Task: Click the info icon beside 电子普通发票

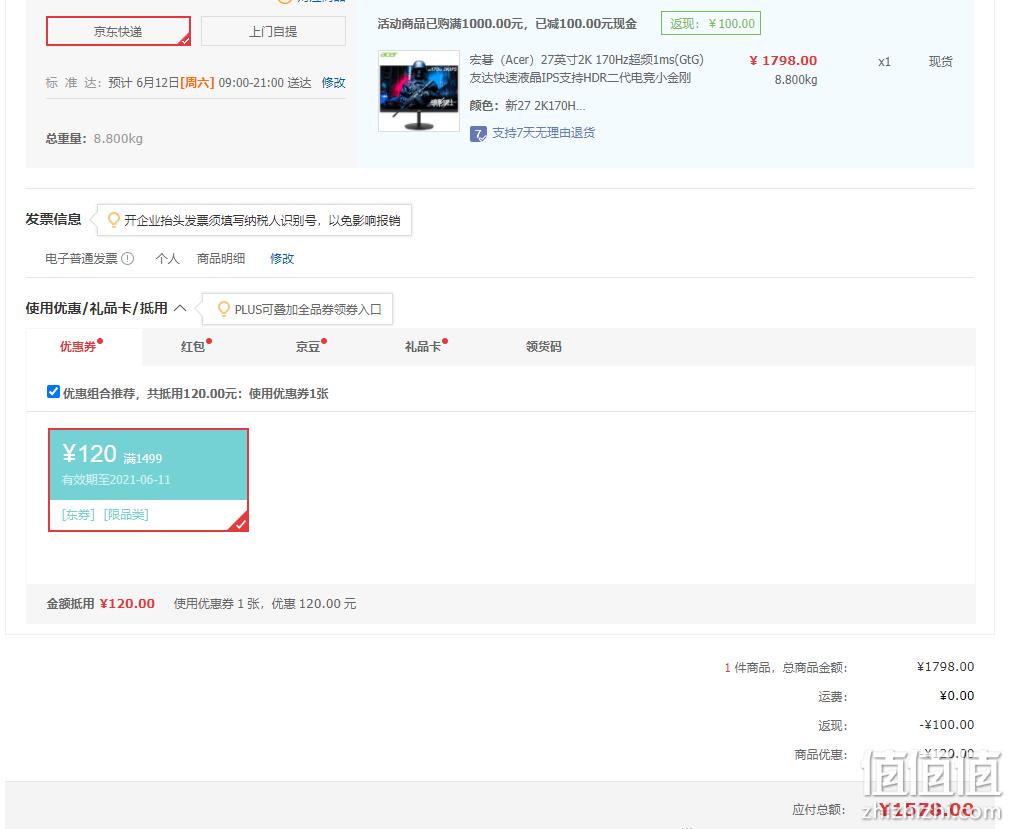Action: [128, 258]
